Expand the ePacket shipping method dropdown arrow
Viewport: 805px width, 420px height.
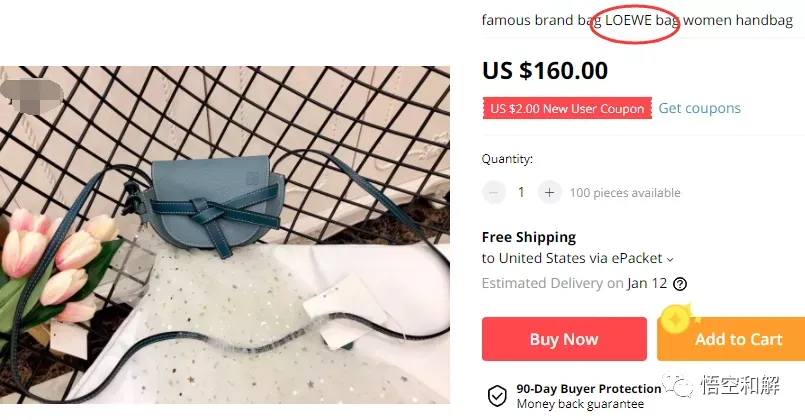670,260
